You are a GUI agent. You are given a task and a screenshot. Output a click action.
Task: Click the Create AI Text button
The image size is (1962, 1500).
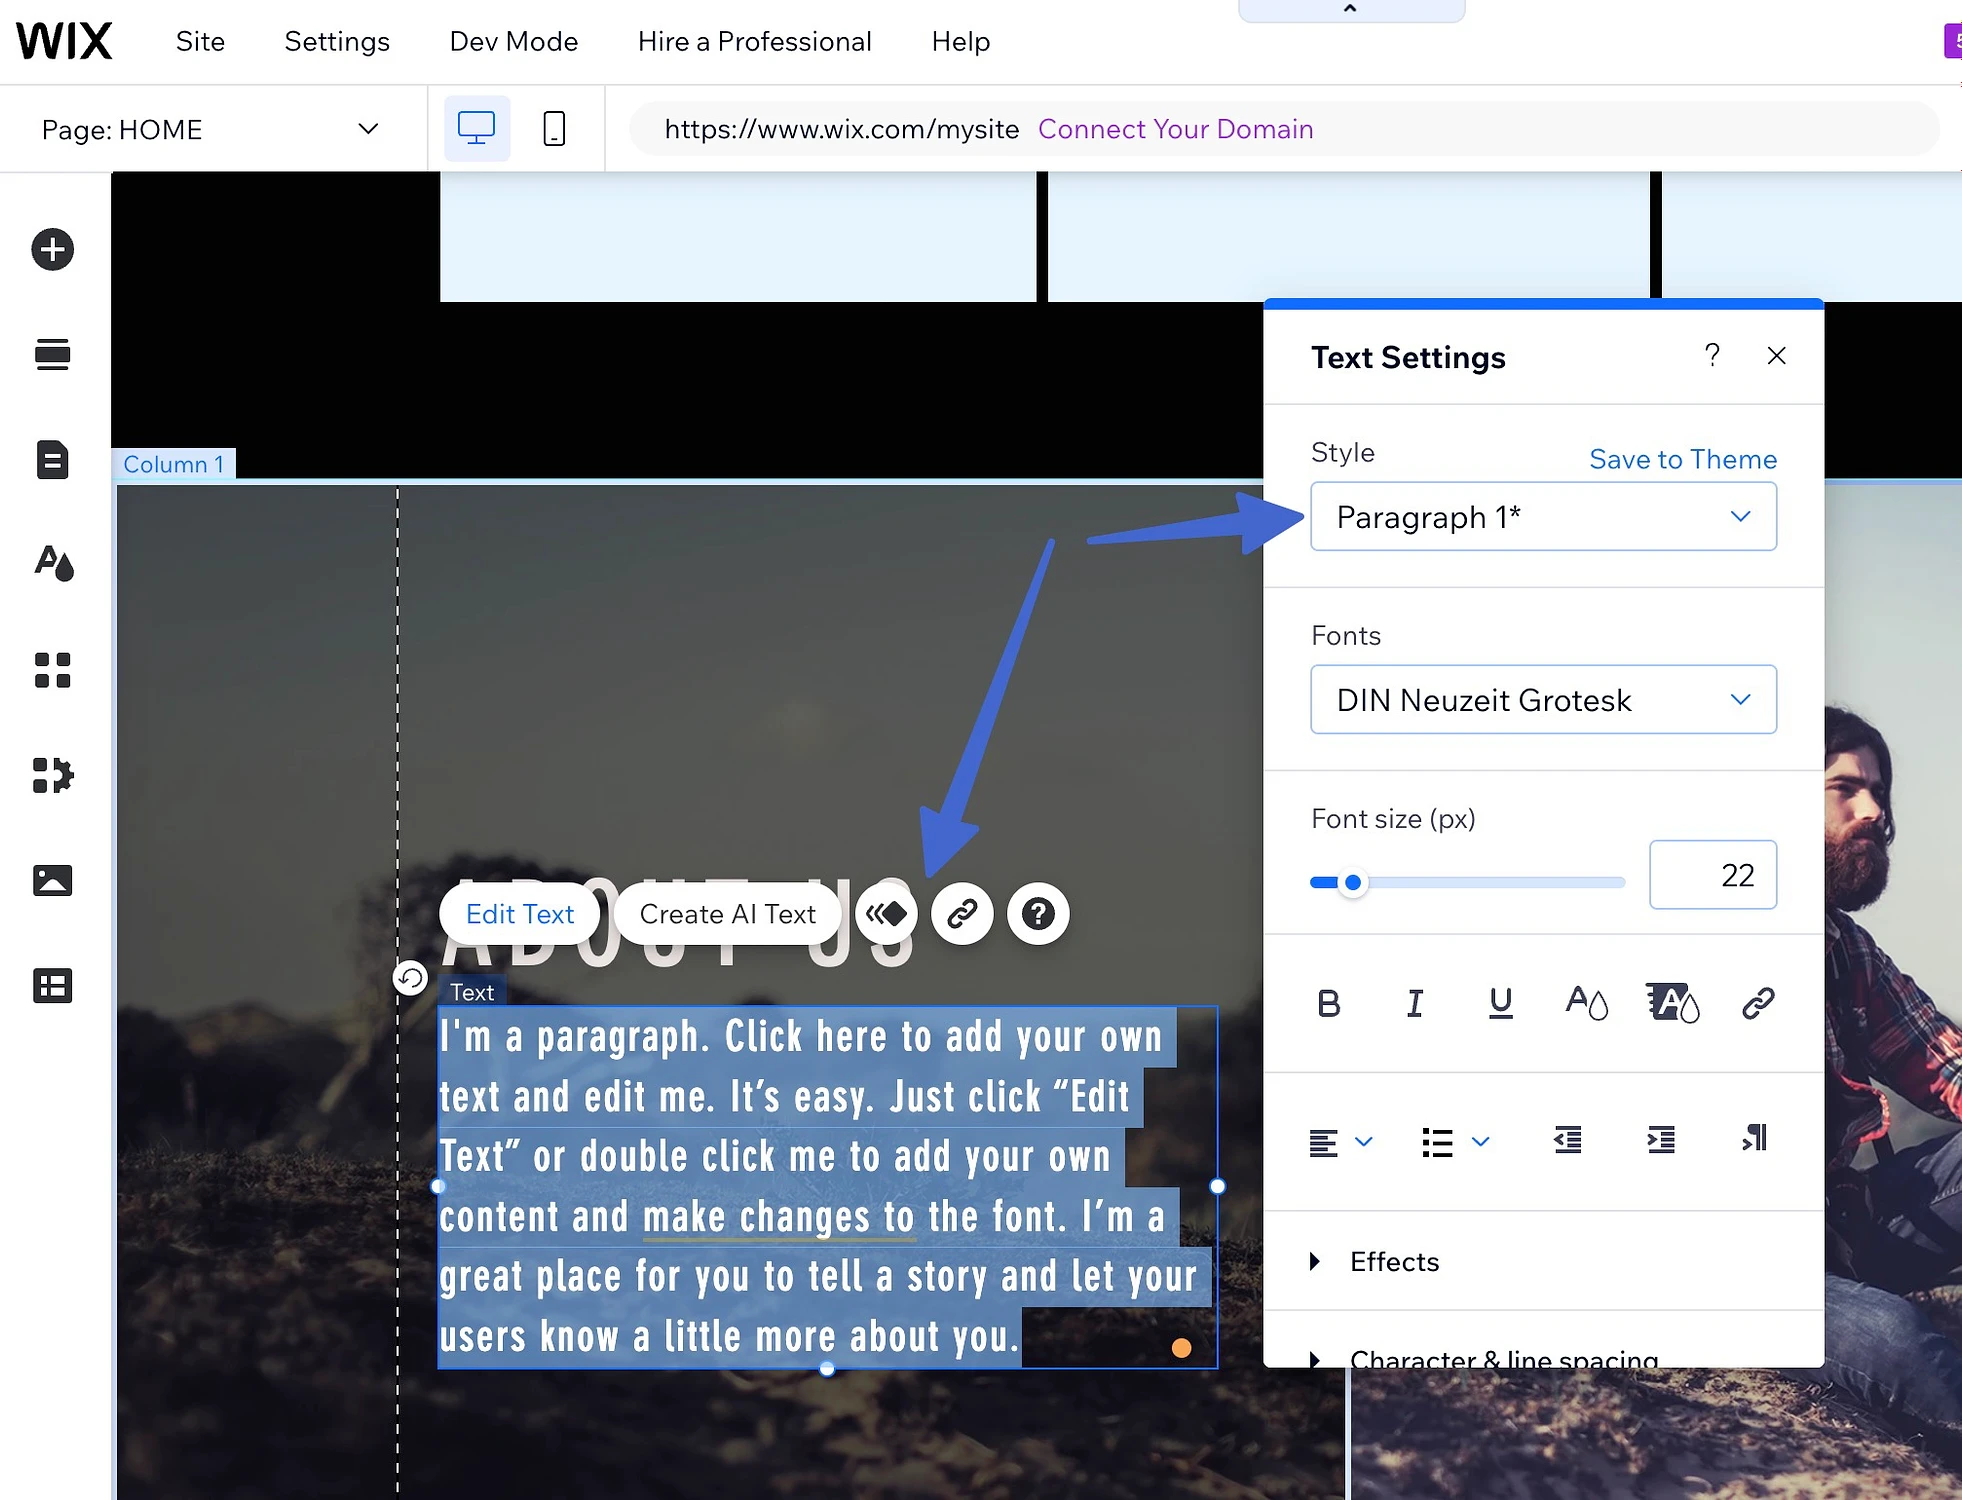728,914
